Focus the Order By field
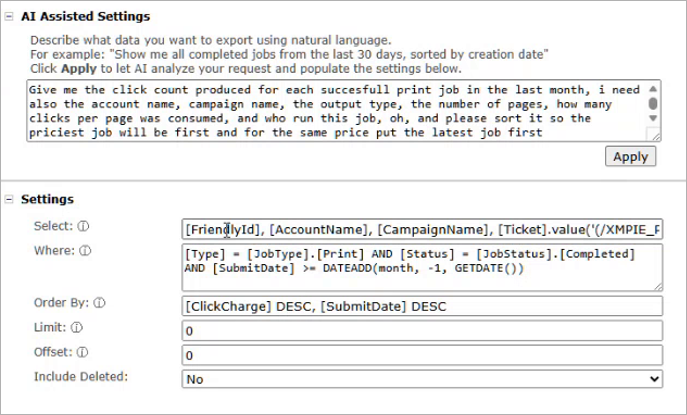This screenshot has width=687, height=415. point(421,305)
